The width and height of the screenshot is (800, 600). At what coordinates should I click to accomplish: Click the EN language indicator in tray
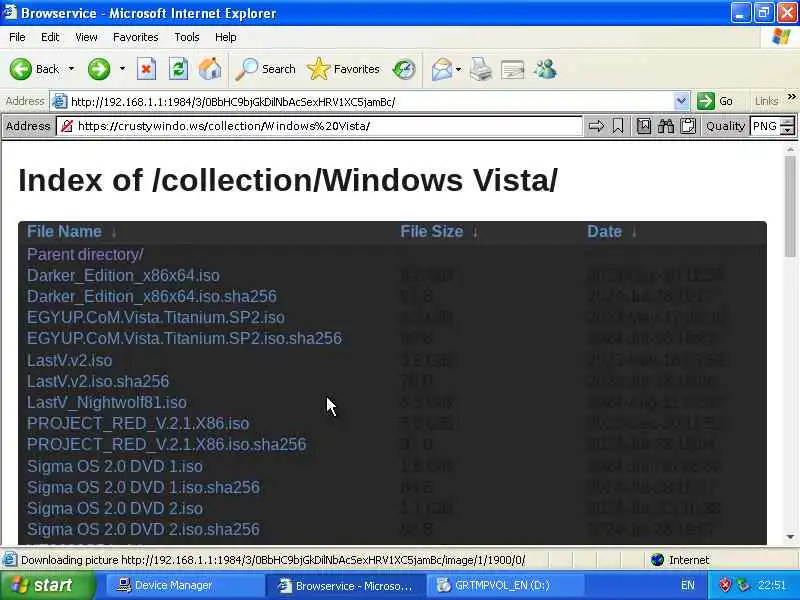pyautogui.click(x=687, y=585)
